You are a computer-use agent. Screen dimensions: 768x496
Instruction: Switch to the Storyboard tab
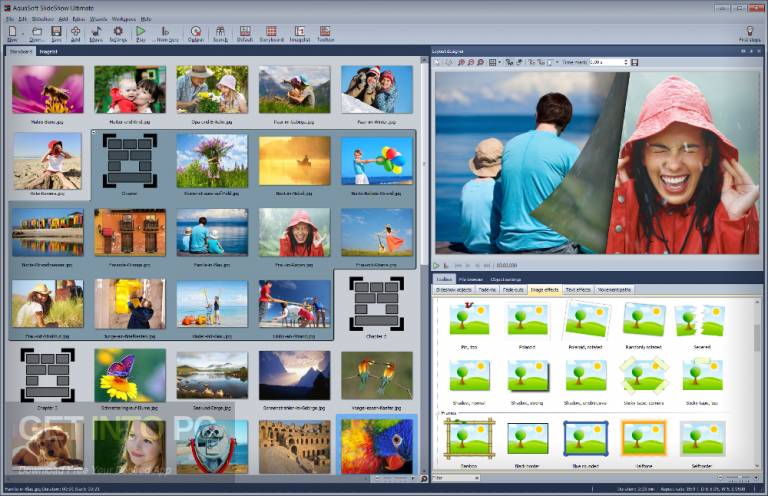coord(21,51)
